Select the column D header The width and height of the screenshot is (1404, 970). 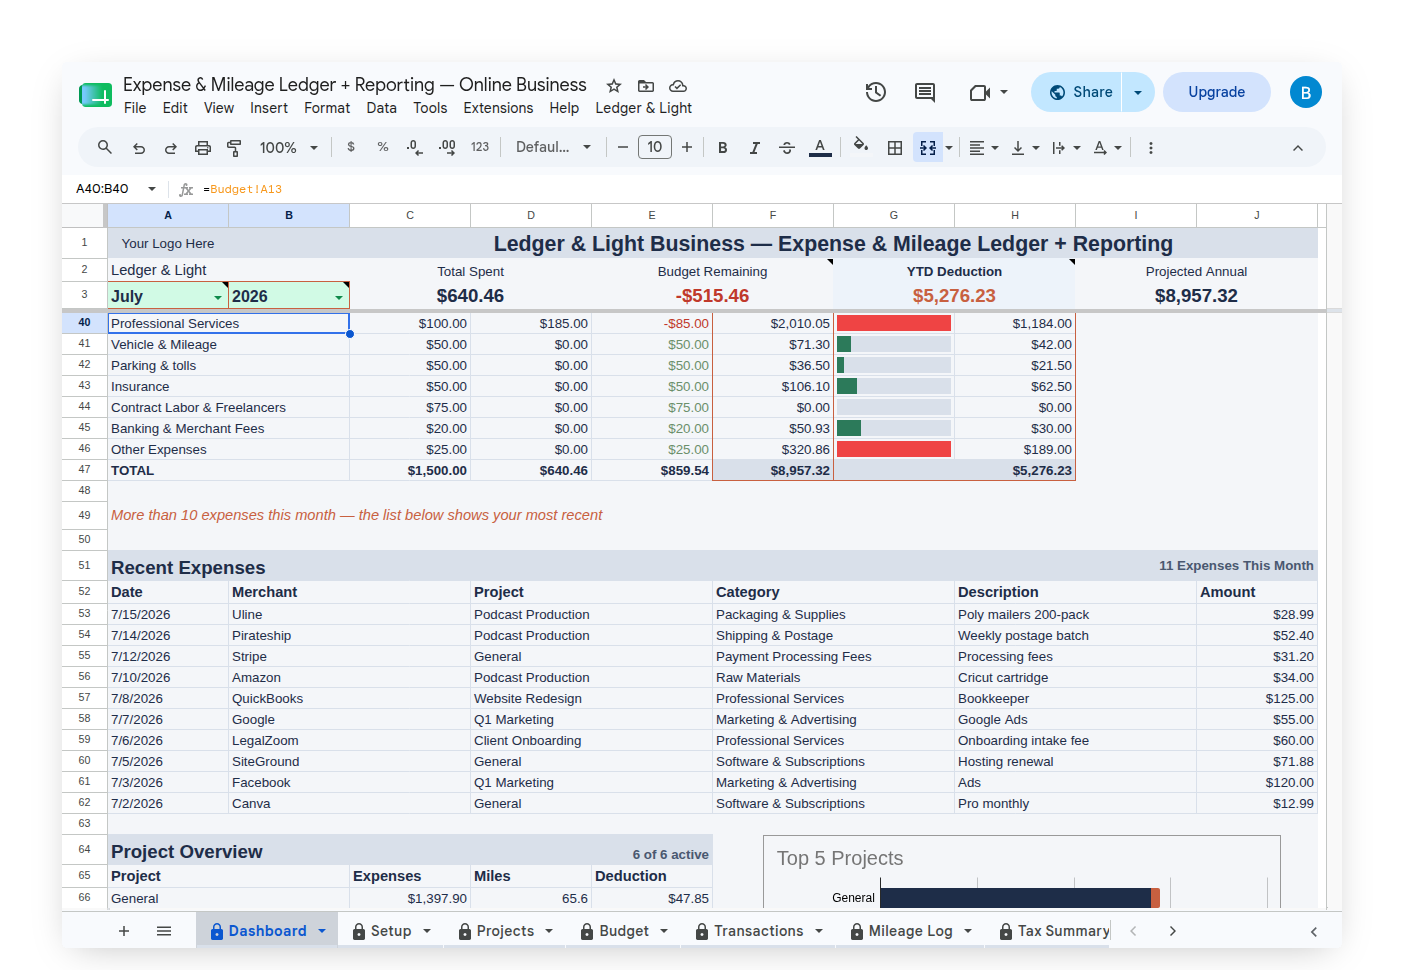point(531,215)
